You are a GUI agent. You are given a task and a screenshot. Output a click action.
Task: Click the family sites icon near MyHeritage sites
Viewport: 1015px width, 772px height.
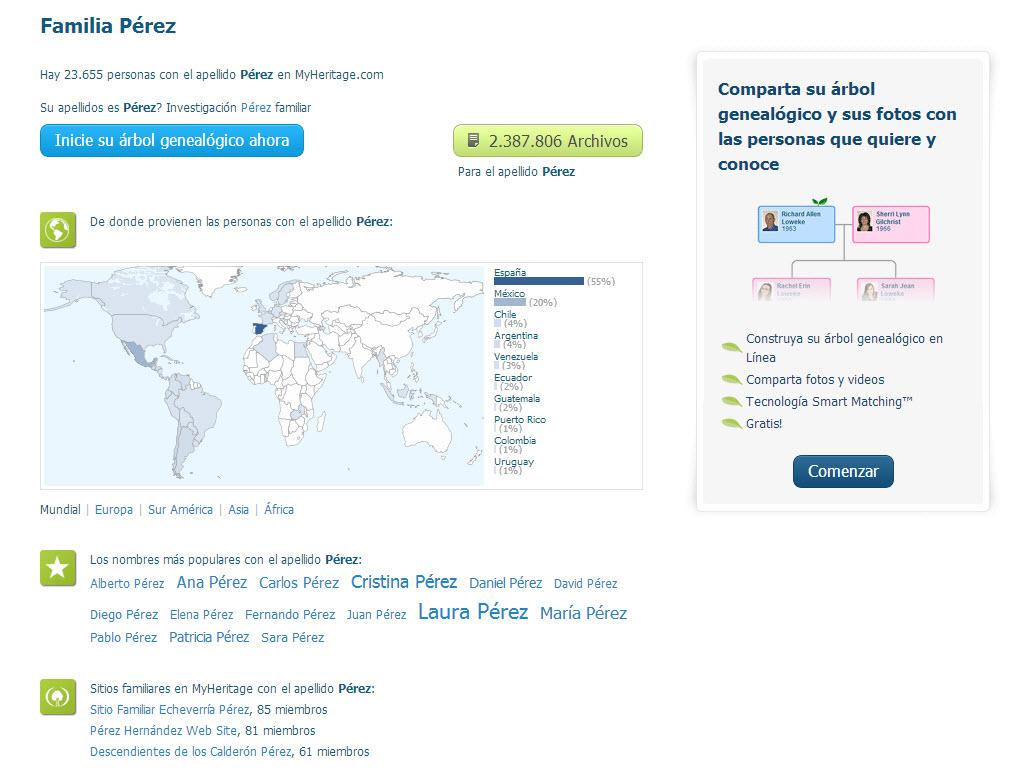tap(58, 696)
